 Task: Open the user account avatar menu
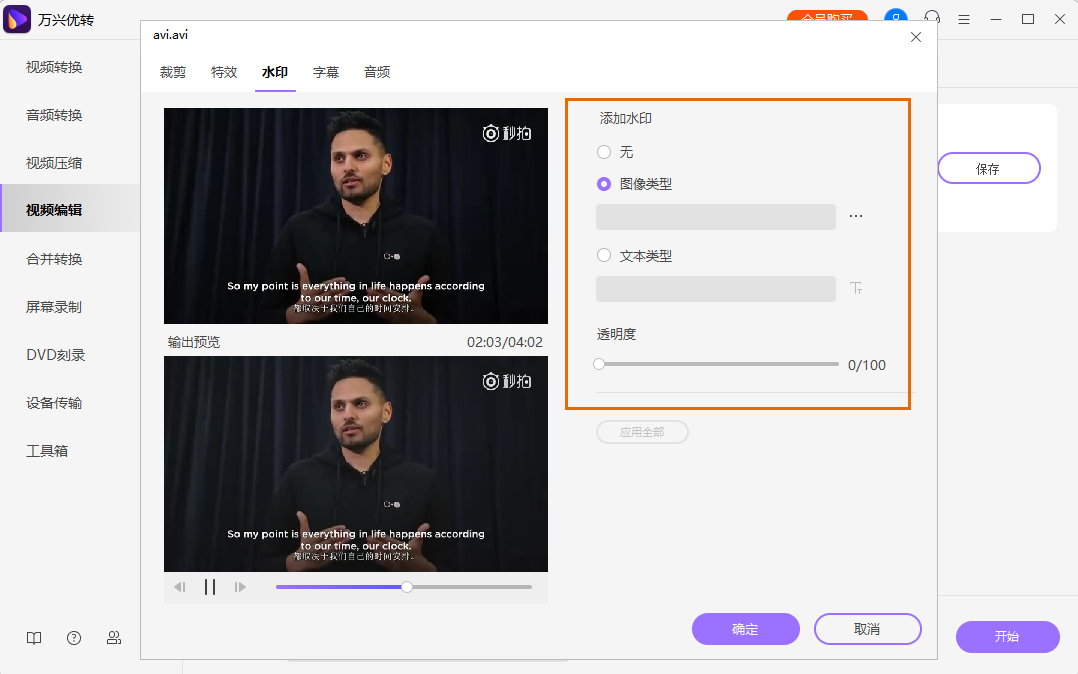[895, 18]
